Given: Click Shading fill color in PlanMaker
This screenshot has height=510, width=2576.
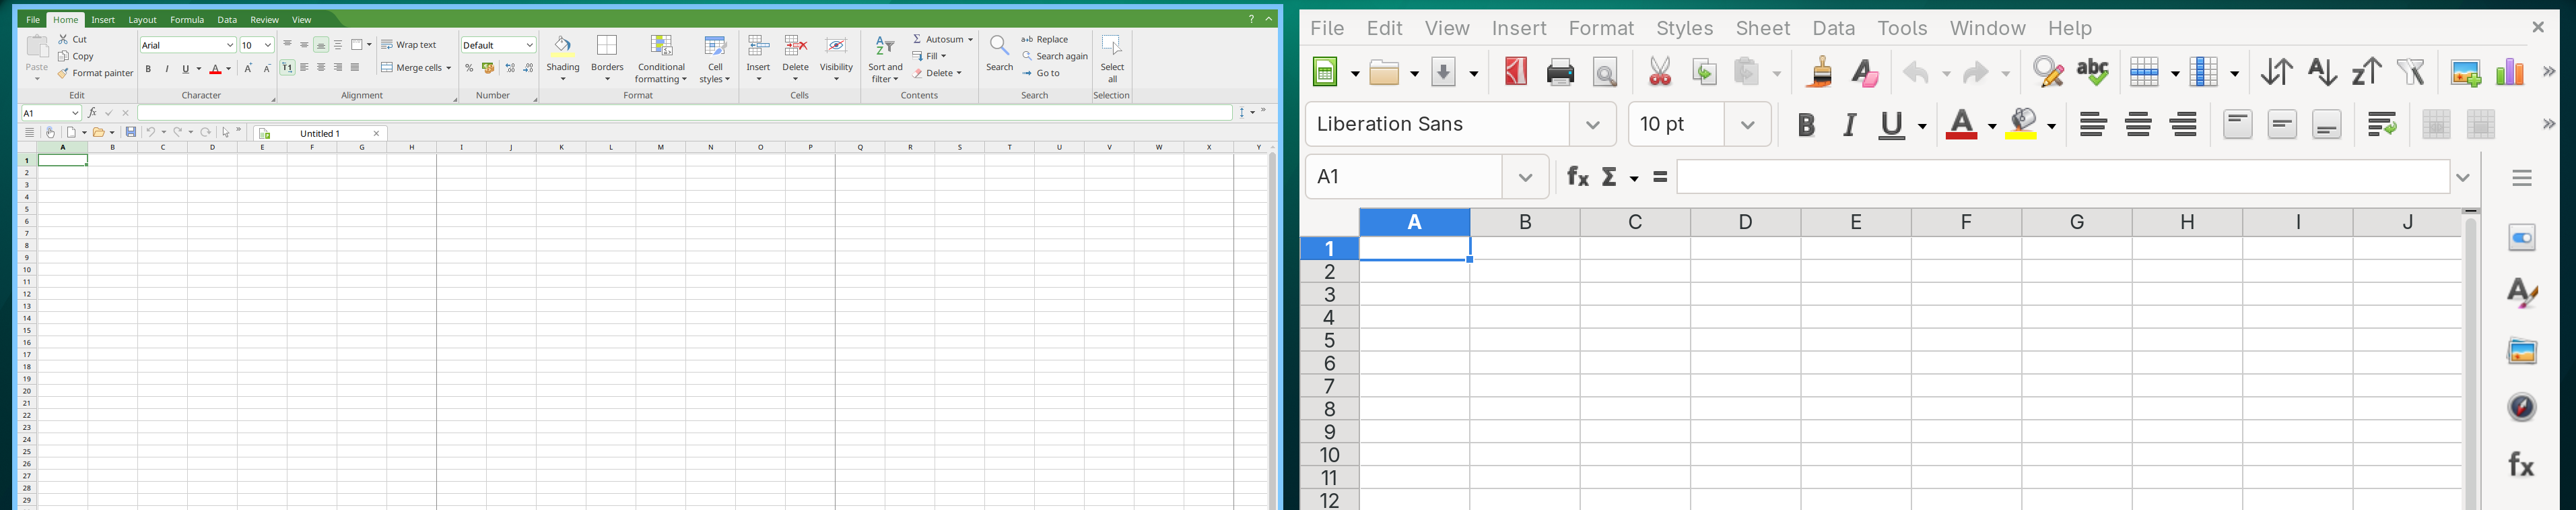Looking at the screenshot, I should point(563,58).
